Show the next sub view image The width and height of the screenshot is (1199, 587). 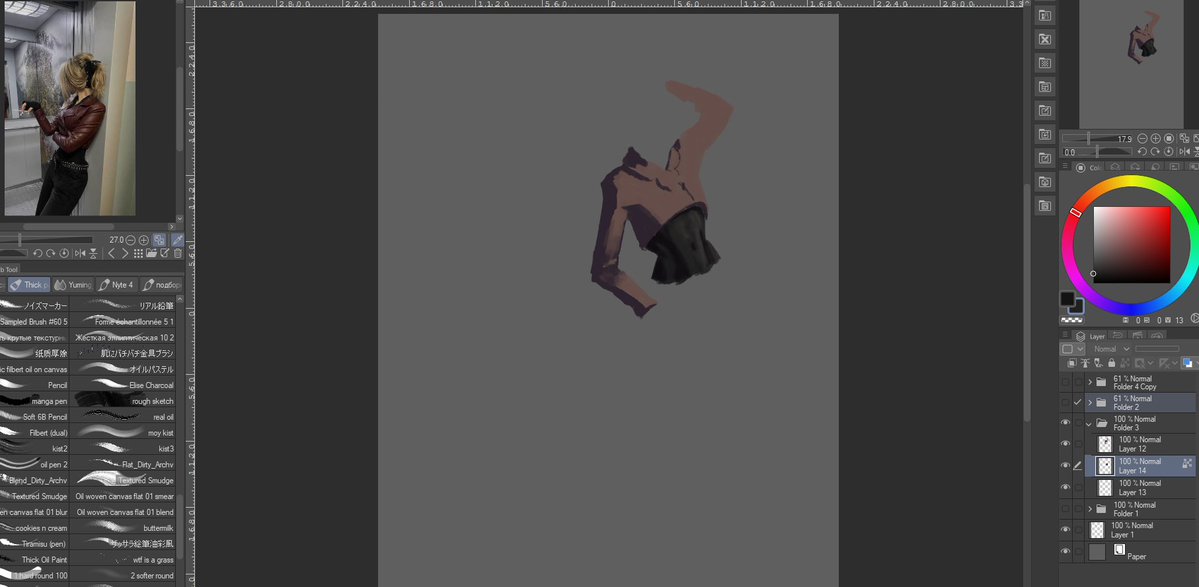click(x=125, y=254)
